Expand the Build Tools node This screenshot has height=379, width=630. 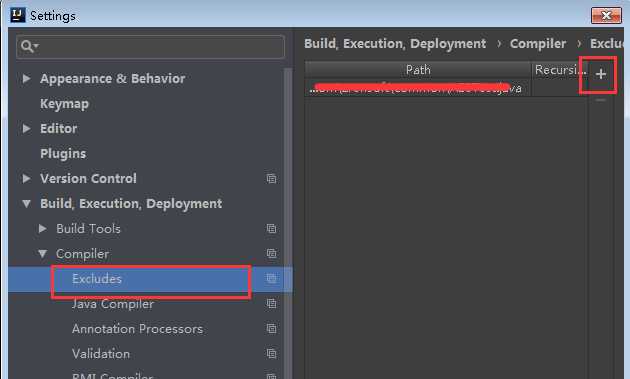pyautogui.click(x=43, y=229)
